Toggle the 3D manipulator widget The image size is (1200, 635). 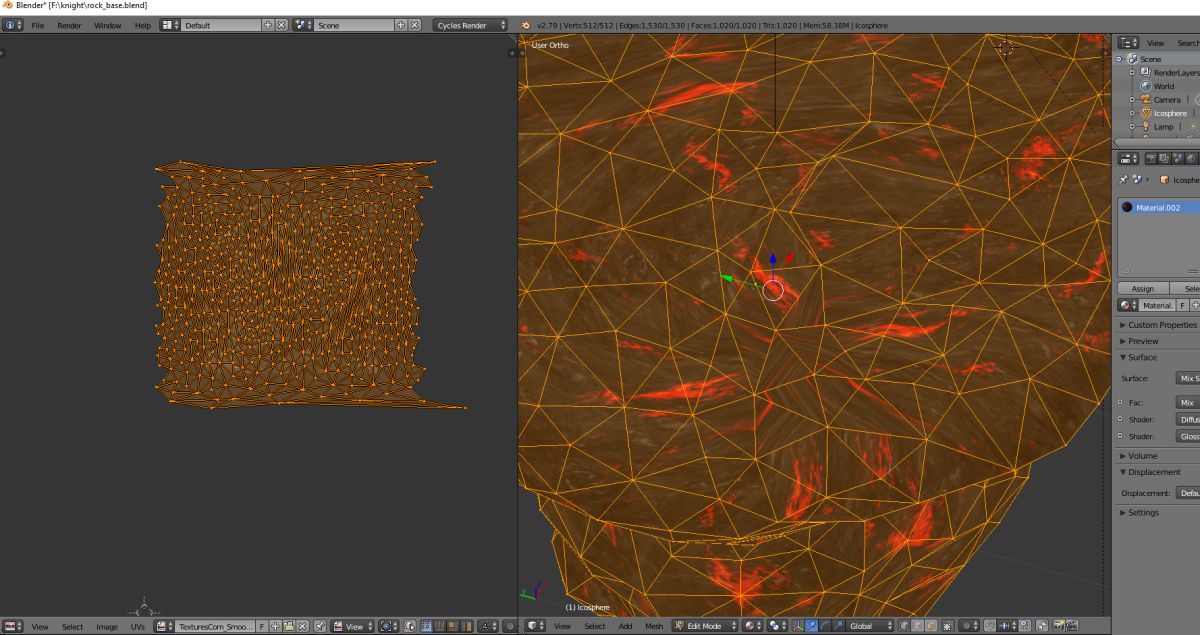[798, 626]
